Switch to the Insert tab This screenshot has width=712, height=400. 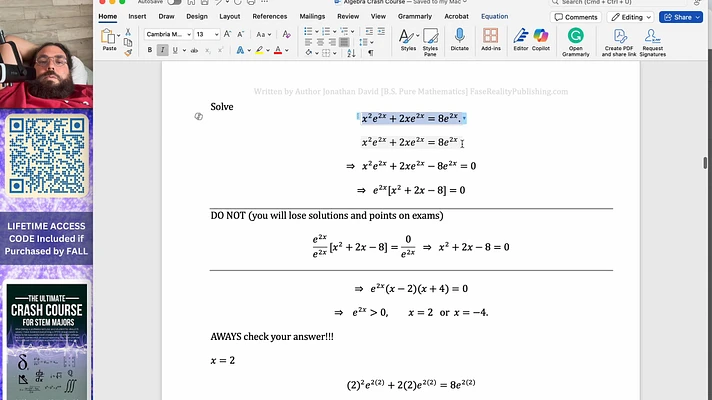[x=137, y=16]
